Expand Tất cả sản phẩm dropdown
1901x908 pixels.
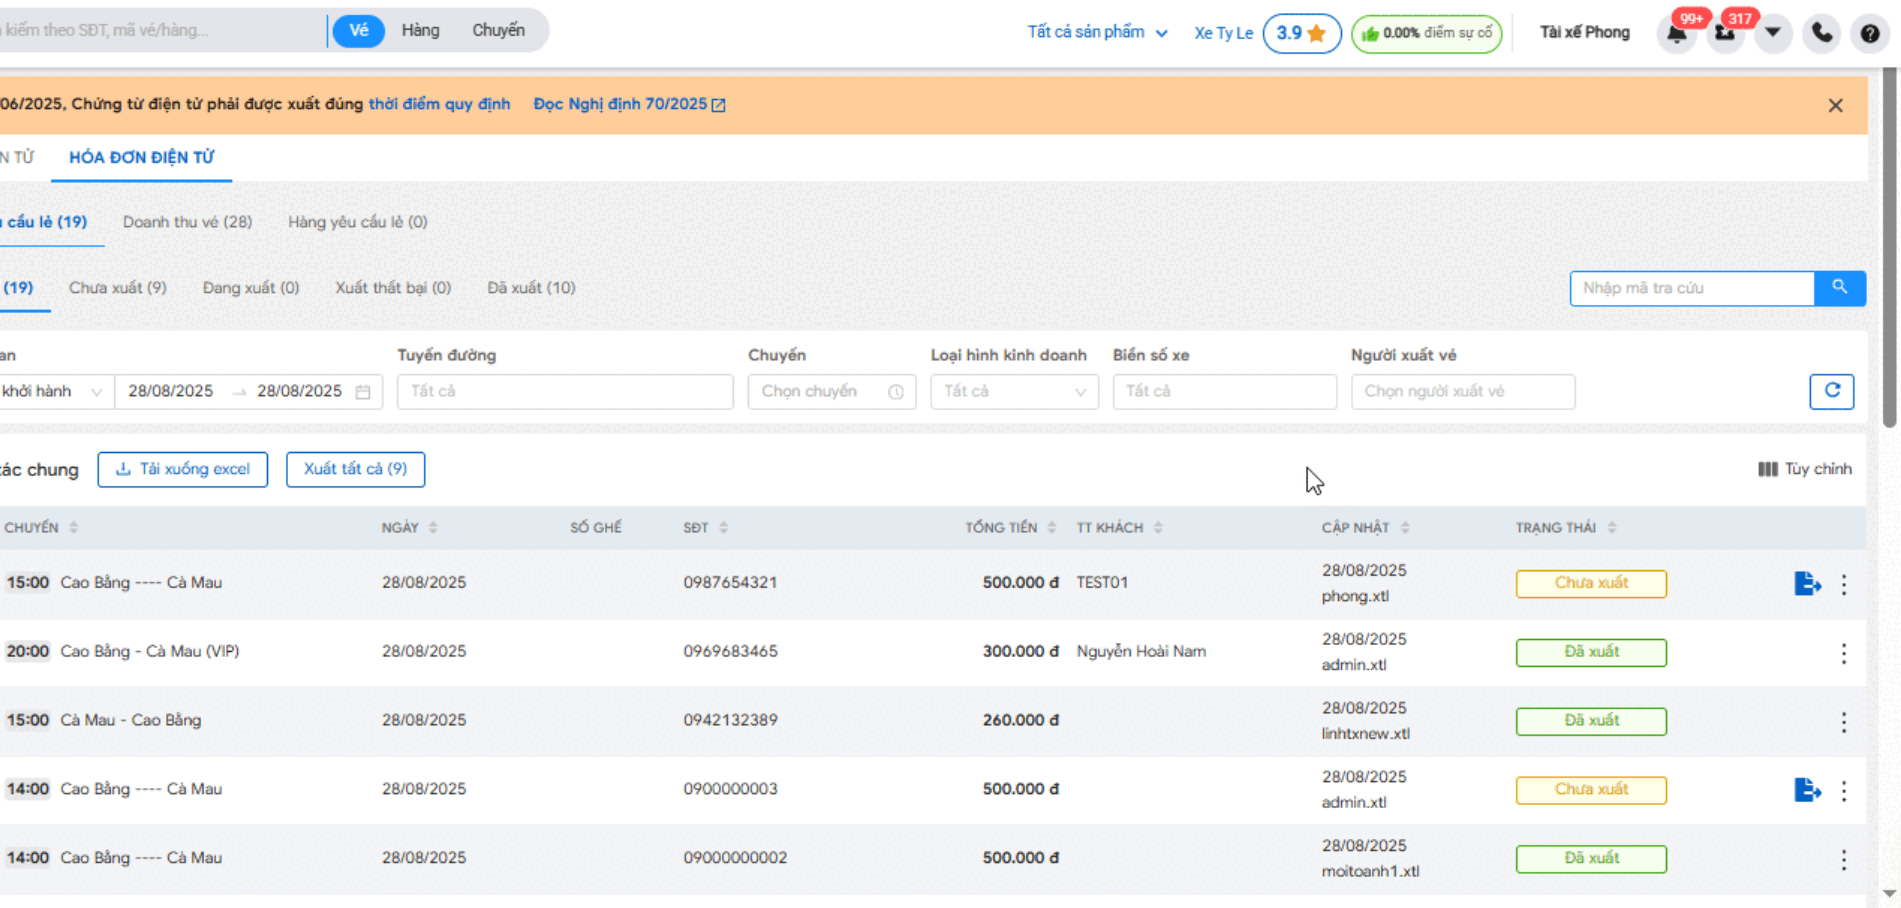(1097, 32)
